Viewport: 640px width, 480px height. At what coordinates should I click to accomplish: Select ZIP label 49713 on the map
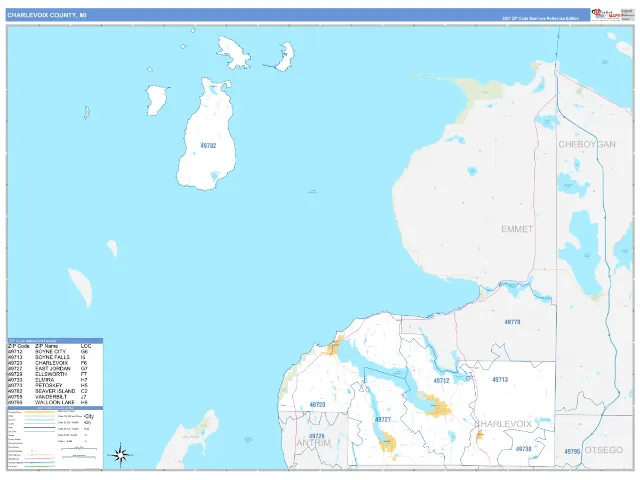click(x=500, y=380)
